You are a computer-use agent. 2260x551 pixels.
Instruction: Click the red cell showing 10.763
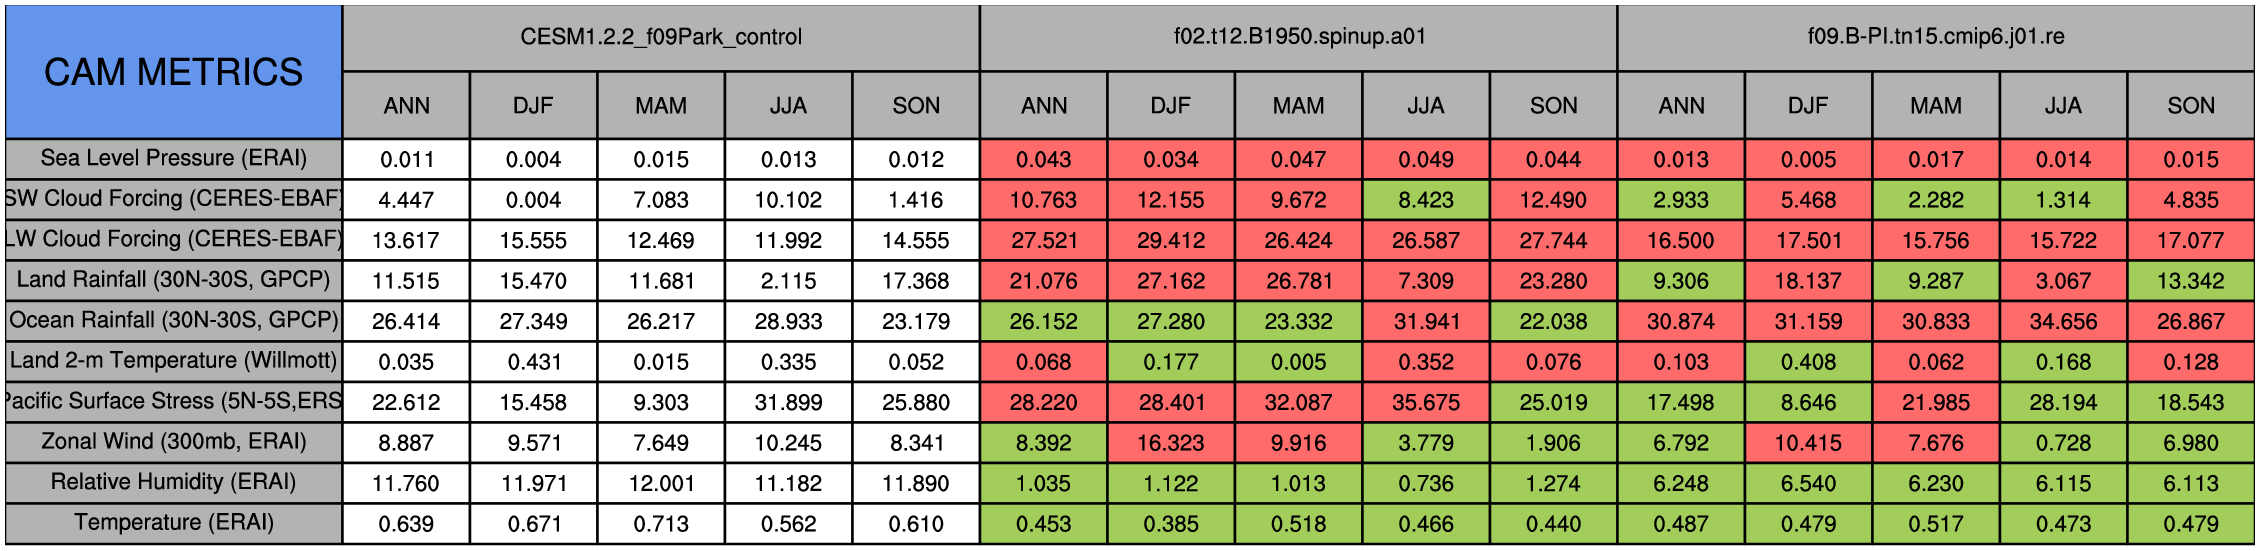[x=1043, y=200]
